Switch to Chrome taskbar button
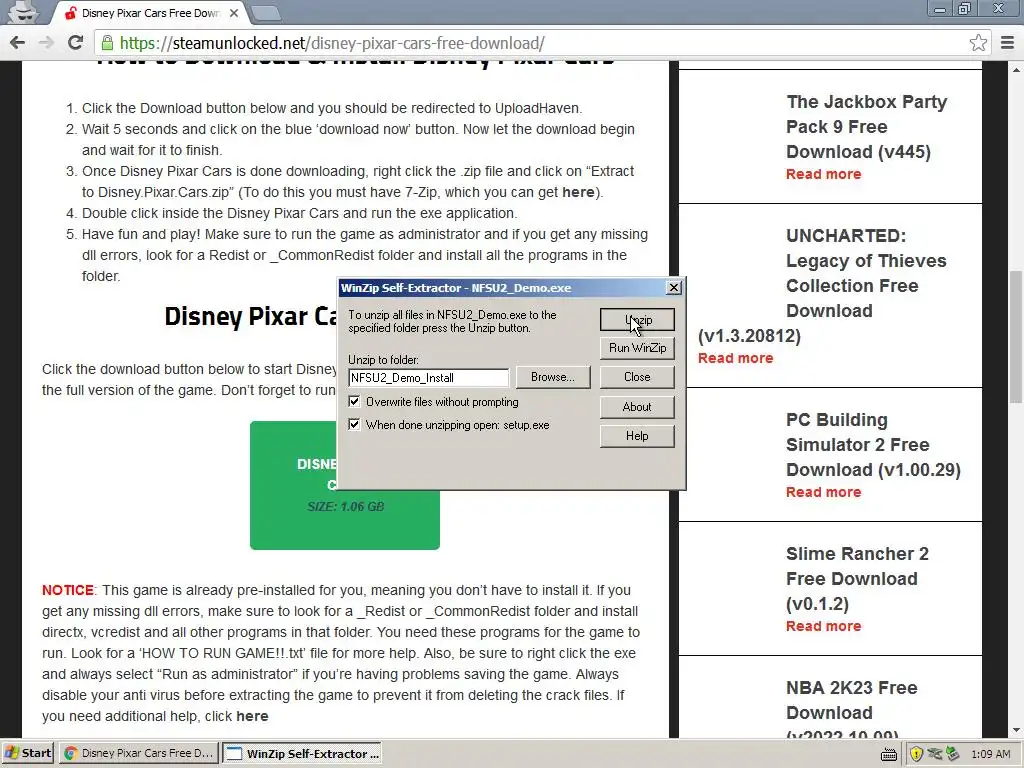This screenshot has width=1024, height=768. pos(139,753)
